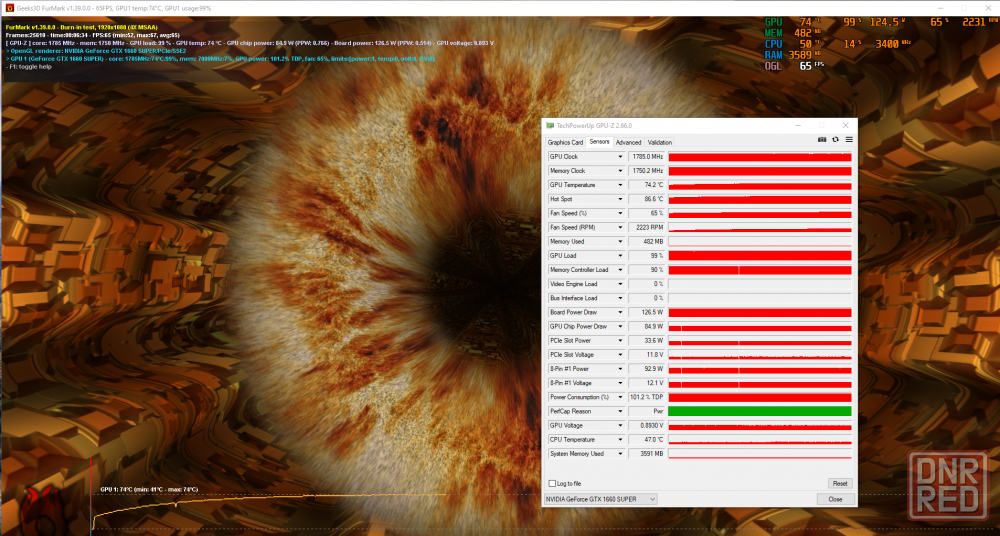Click the 1750.2 MHz Memory Clock value
This screenshot has height=536, width=1000.
click(x=647, y=171)
